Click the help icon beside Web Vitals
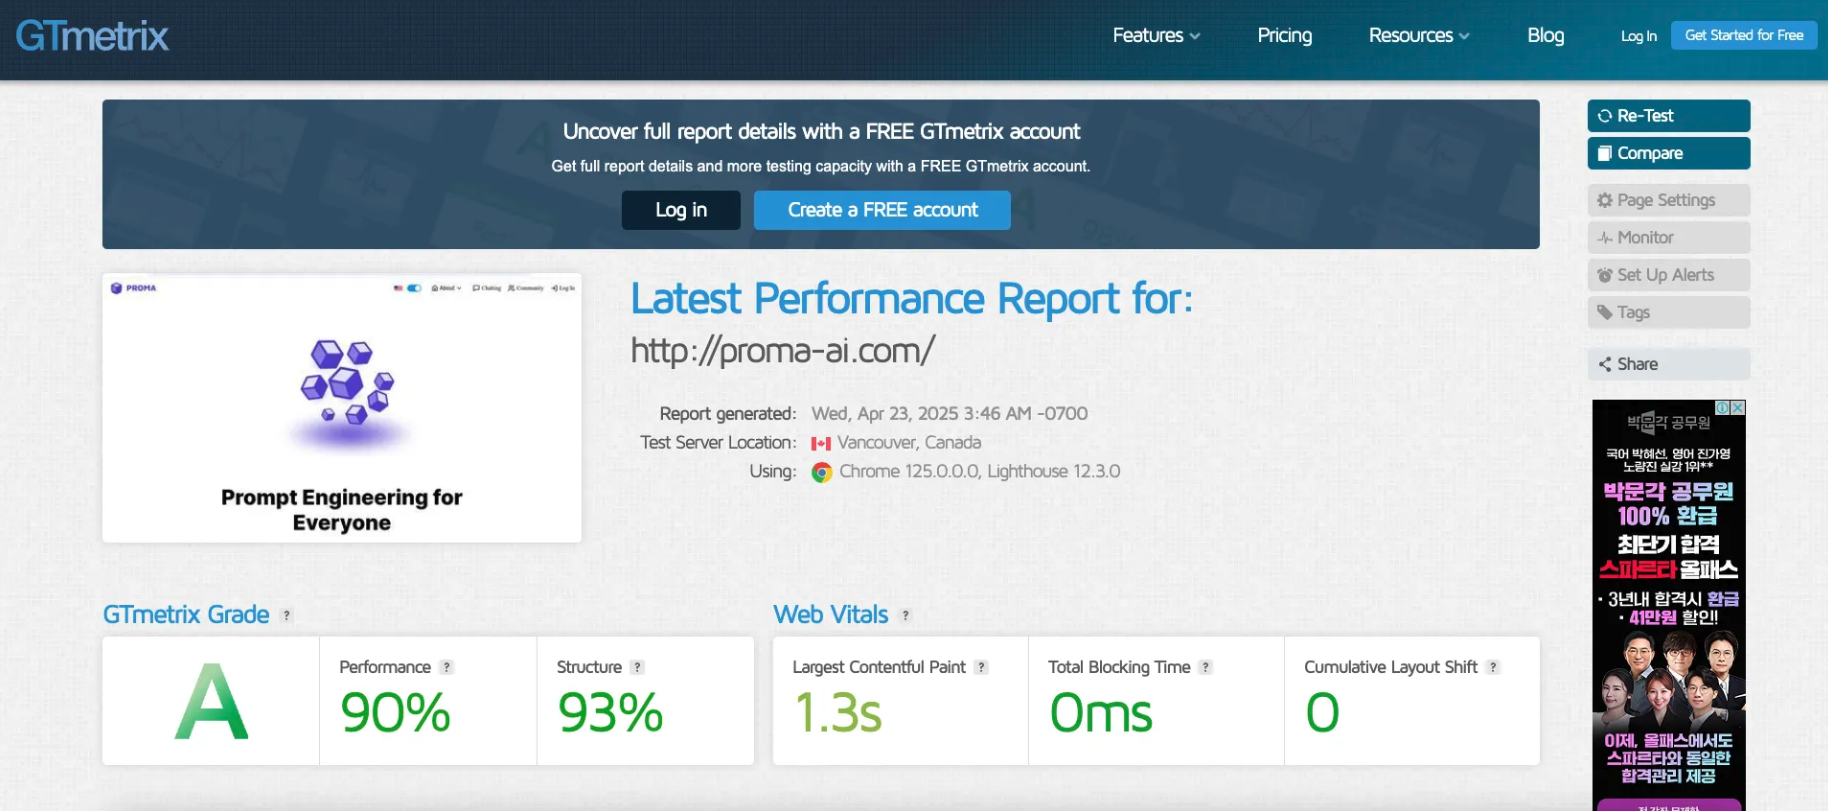This screenshot has width=1828, height=811. pos(906,616)
